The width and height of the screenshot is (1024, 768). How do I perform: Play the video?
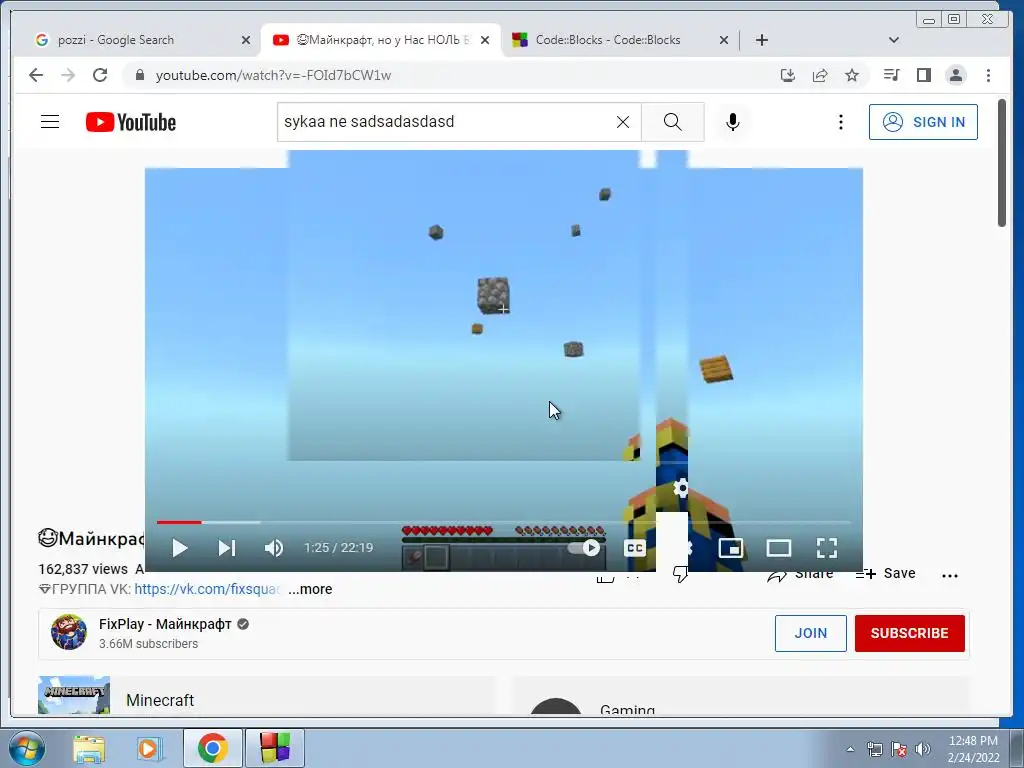(180, 548)
